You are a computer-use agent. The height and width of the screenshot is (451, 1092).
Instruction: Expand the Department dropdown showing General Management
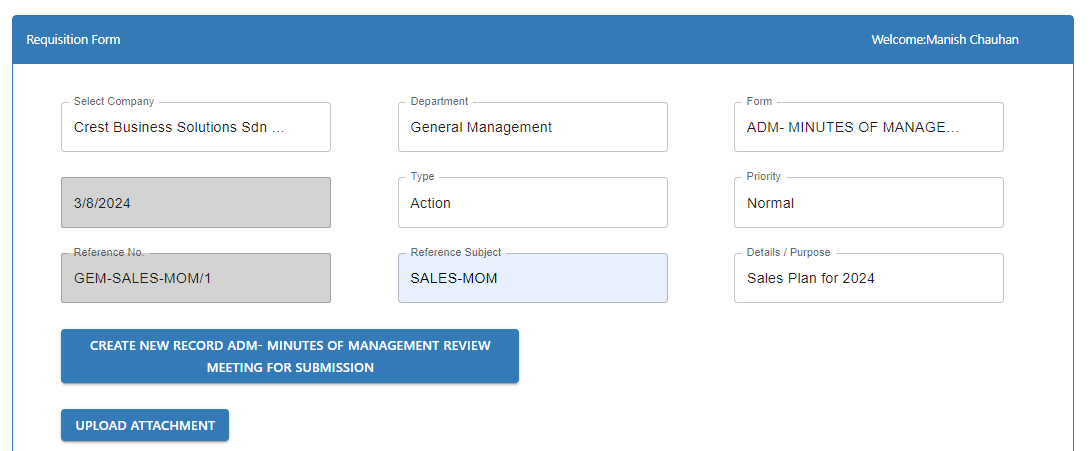[532, 128]
